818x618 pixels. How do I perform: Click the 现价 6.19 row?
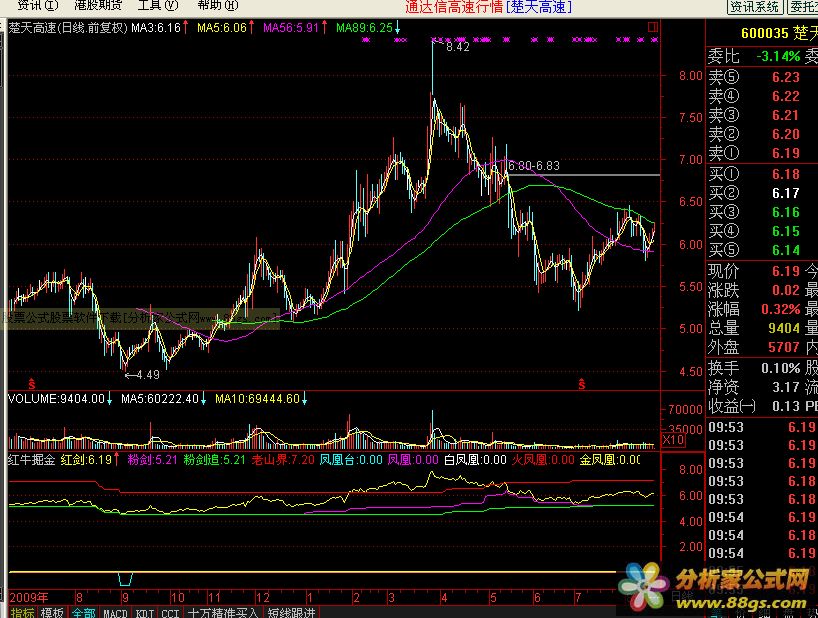tap(762, 271)
